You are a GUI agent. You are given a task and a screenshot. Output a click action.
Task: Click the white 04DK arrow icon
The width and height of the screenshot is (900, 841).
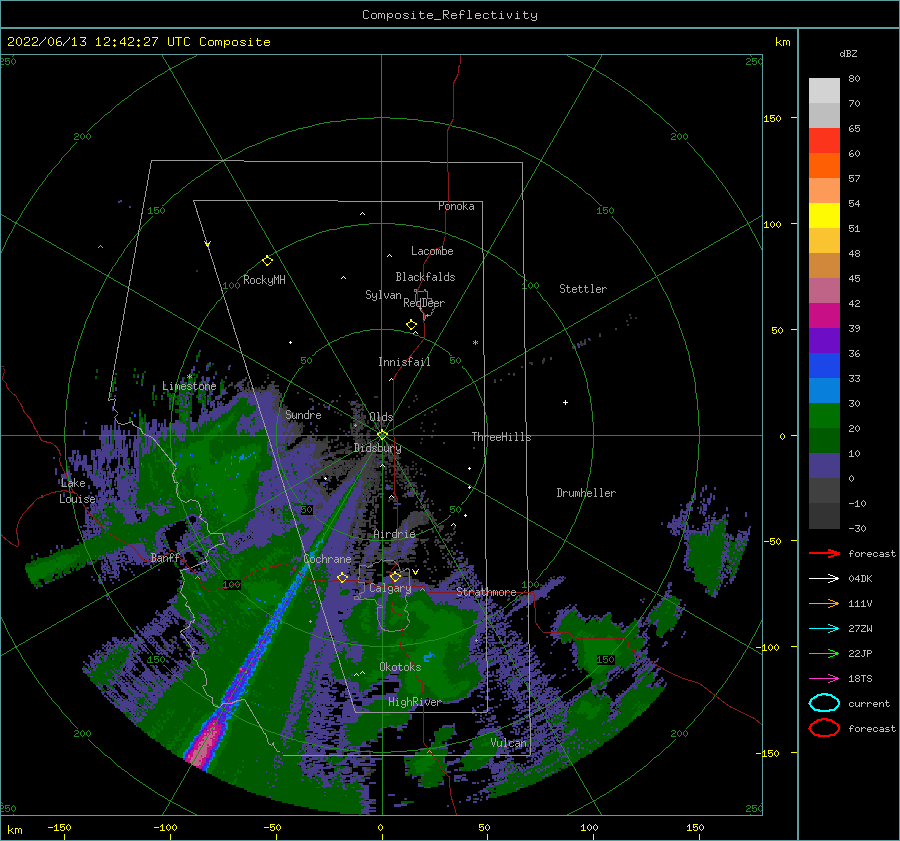point(824,579)
